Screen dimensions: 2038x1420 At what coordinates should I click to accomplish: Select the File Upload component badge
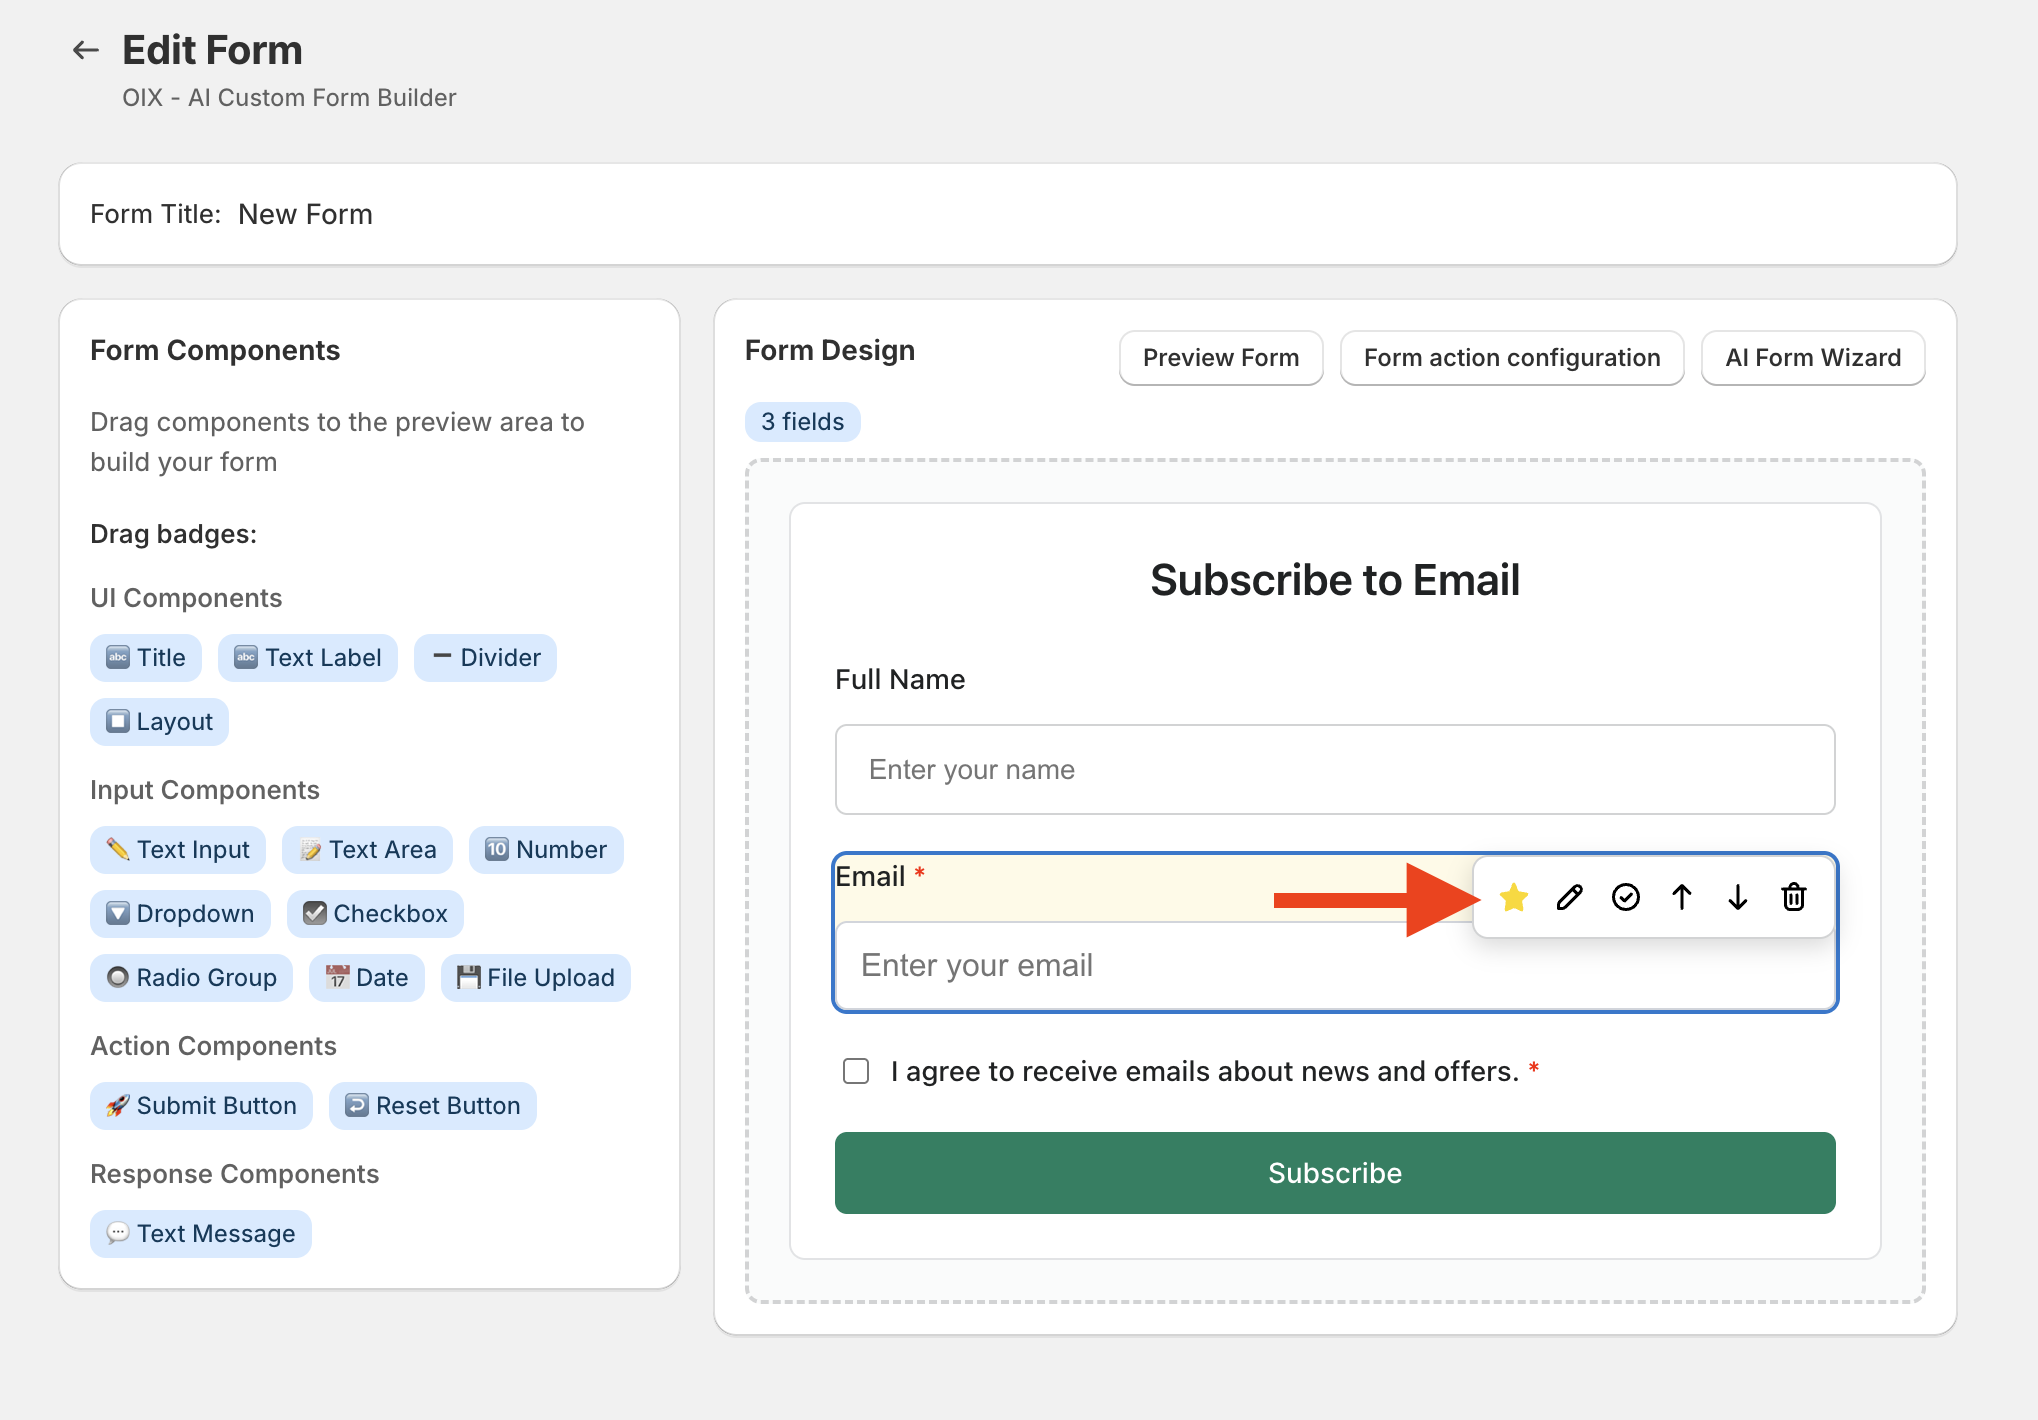(x=536, y=977)
